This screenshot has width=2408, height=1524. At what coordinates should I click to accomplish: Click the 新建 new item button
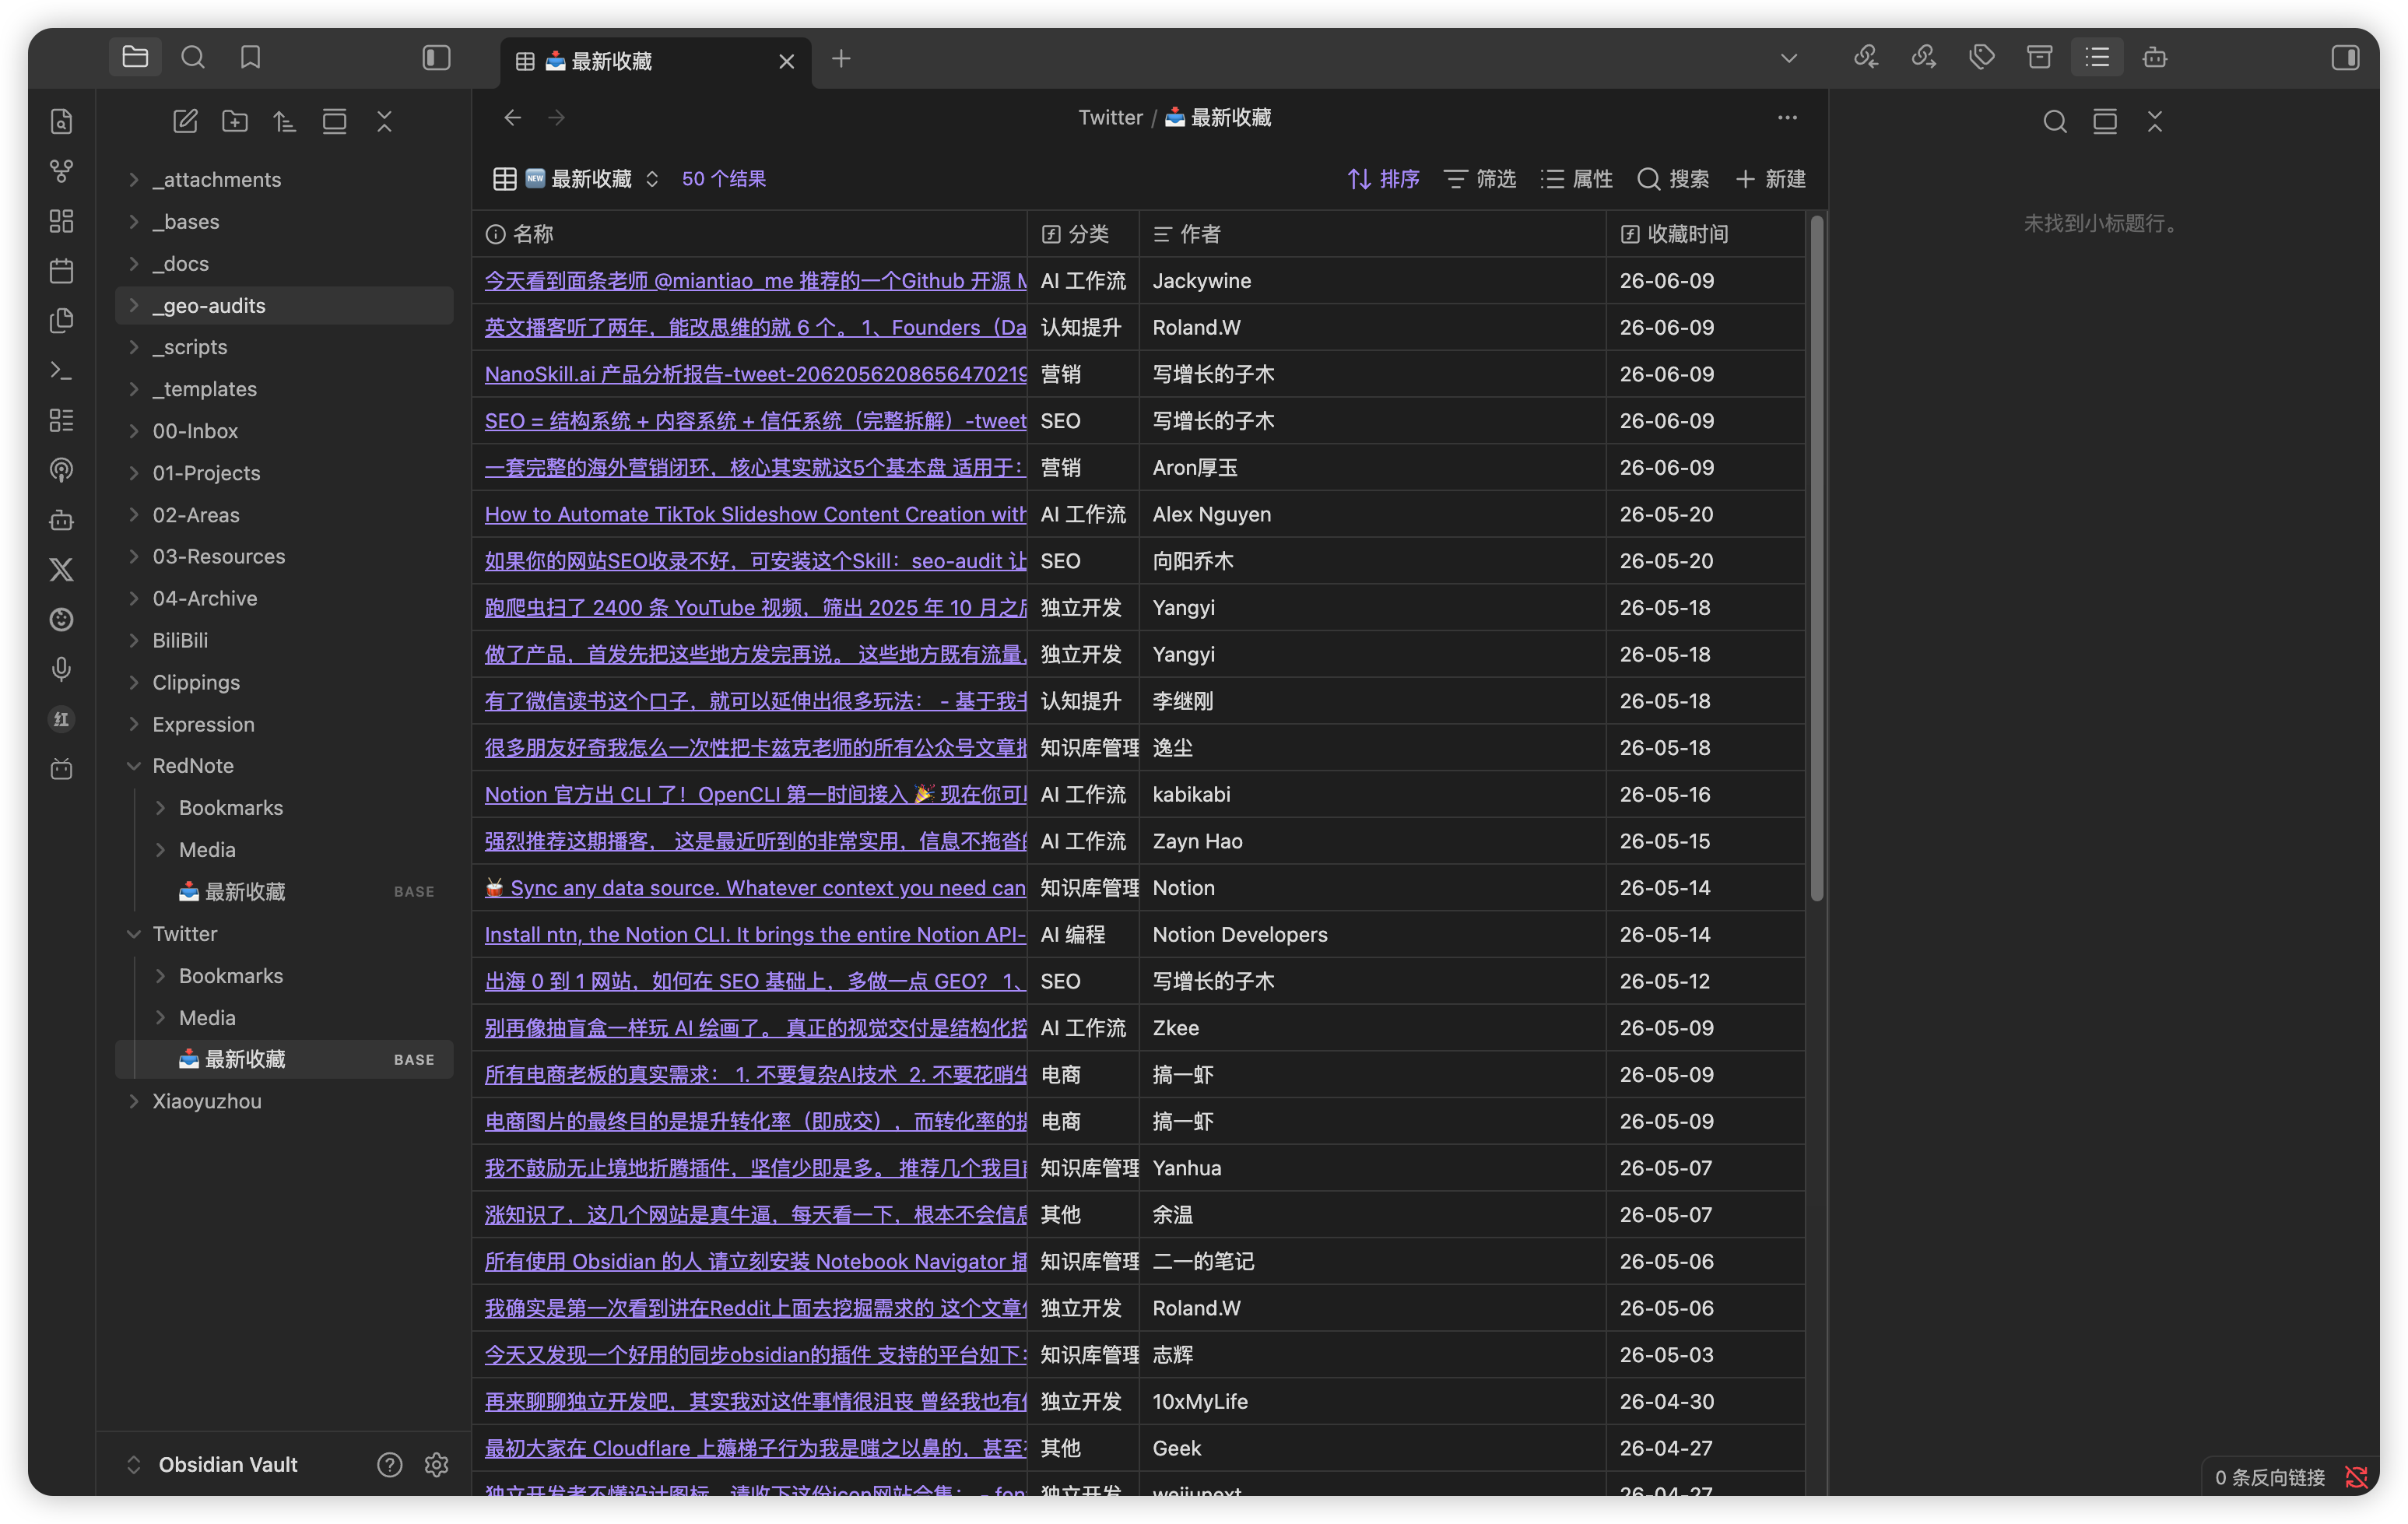(1771, 179)
